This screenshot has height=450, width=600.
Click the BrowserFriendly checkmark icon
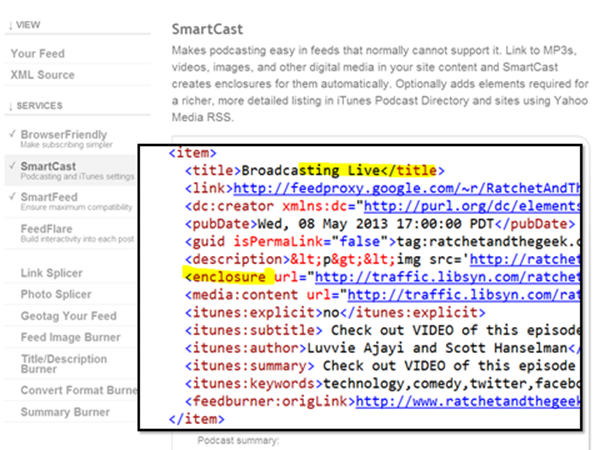click(13, 134)
